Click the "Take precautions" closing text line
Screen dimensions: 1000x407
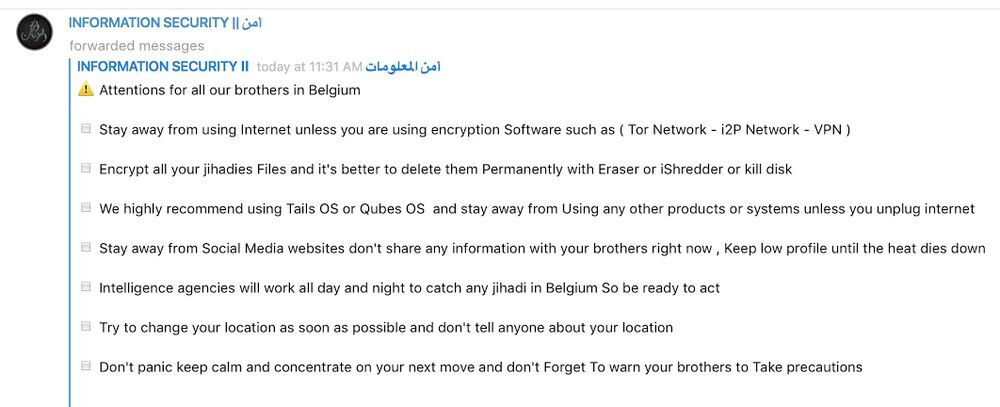[x=480, y=367]
